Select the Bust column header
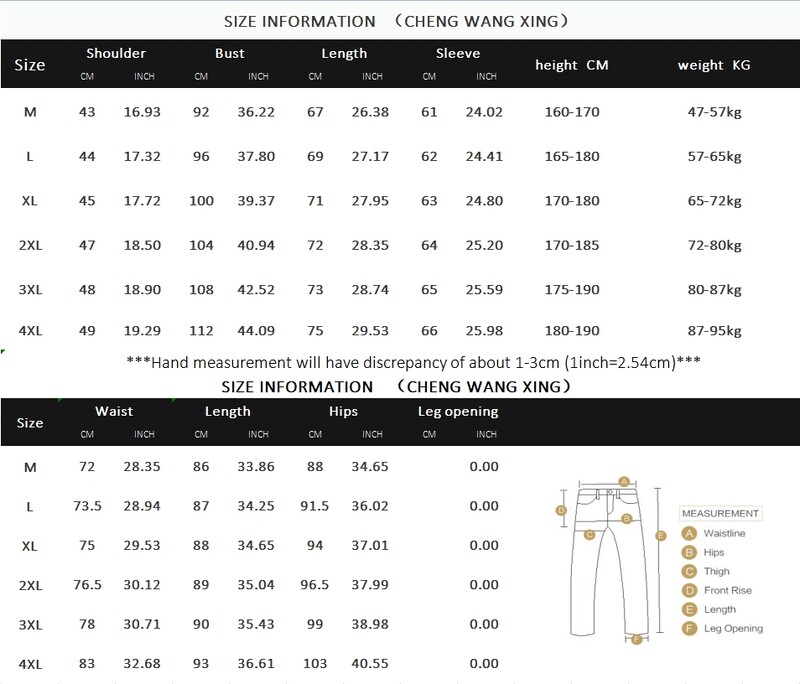The width and height of the screenshot is (800, 684). [x=229, y=54]
